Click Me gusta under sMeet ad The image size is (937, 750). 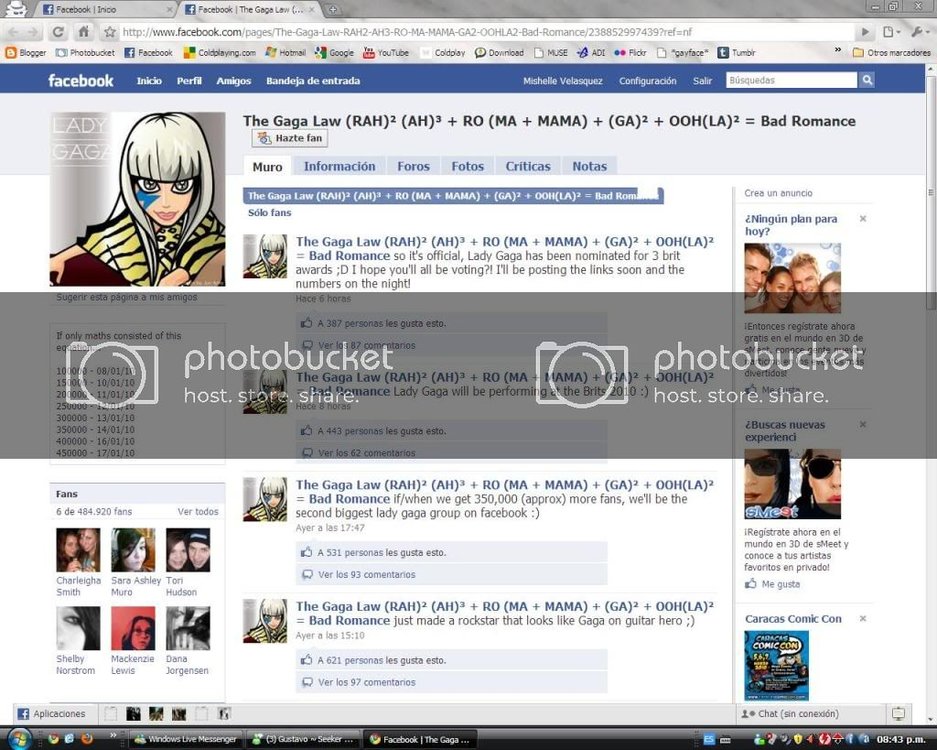(780, 584)
